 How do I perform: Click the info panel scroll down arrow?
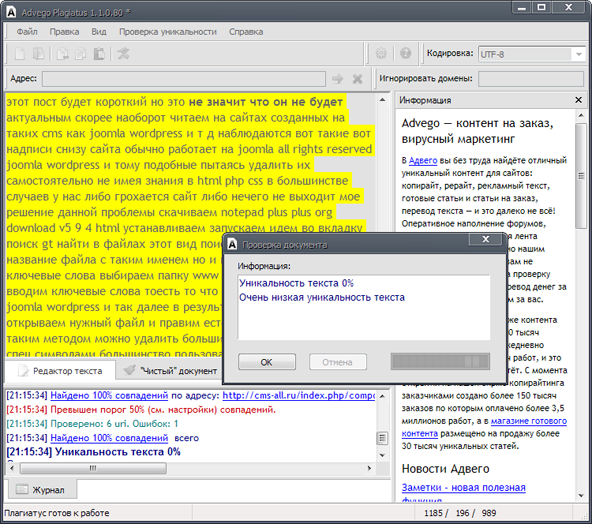click(581, 496)
